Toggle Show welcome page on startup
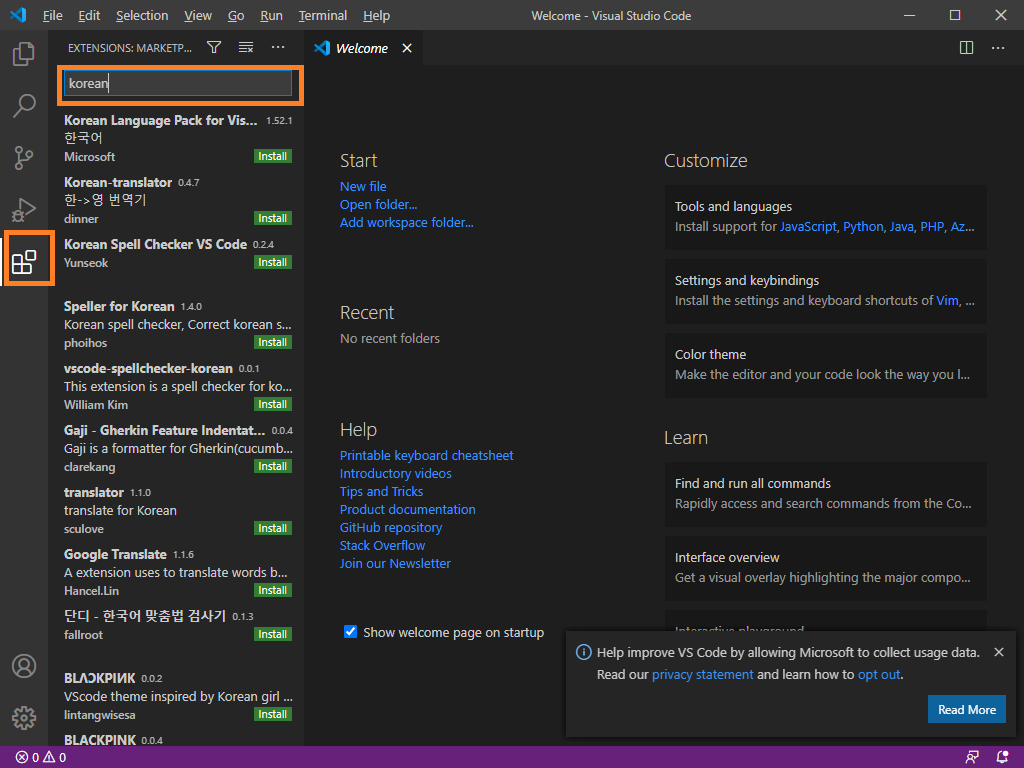 click(x=351, y=632)
